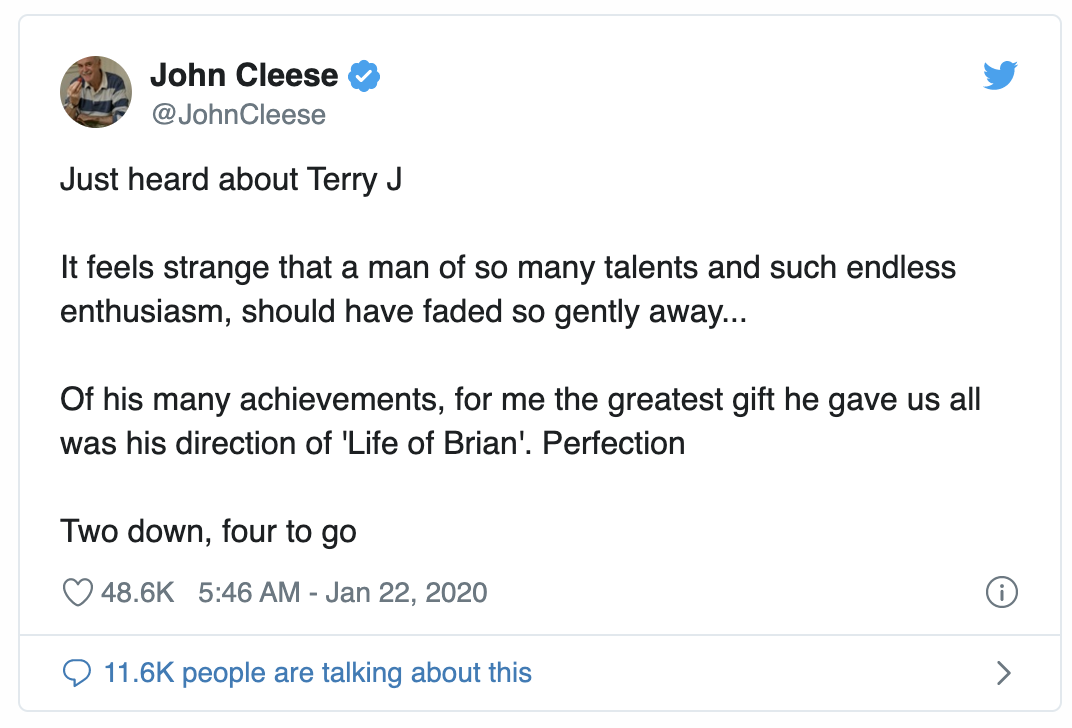The width and height of the screenshot is (1072, 728).
Task: Click the Jan 22, 2020 date text
Action: coord(406,592)
